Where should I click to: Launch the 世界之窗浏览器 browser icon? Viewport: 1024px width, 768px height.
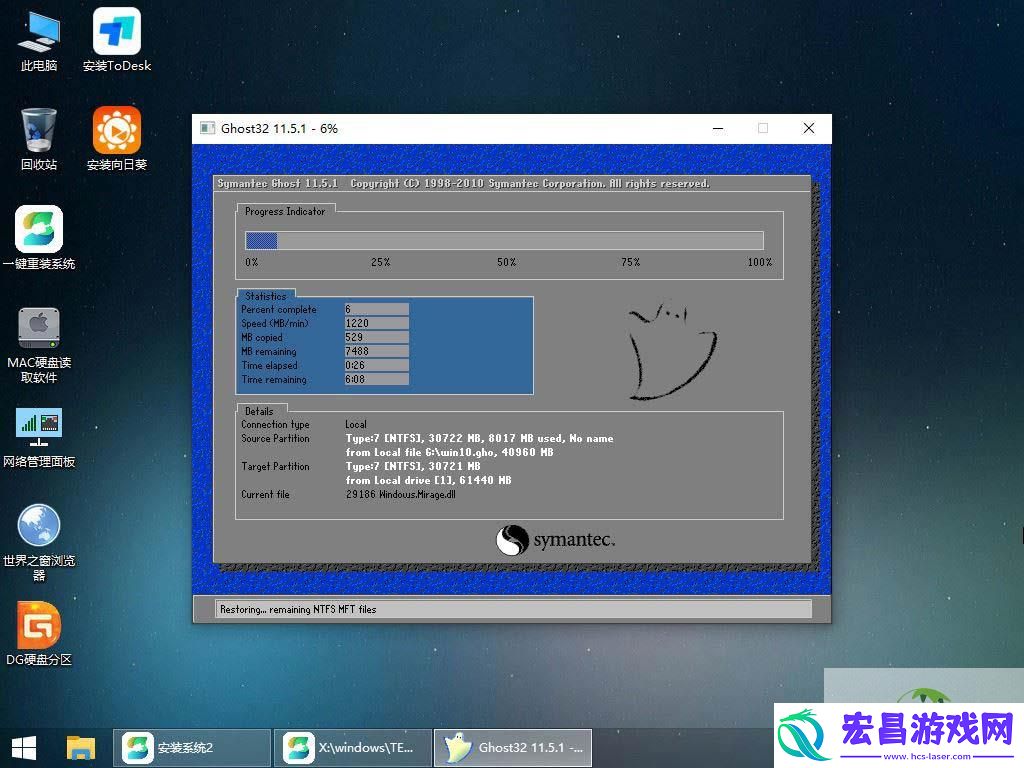pos(39,543)
